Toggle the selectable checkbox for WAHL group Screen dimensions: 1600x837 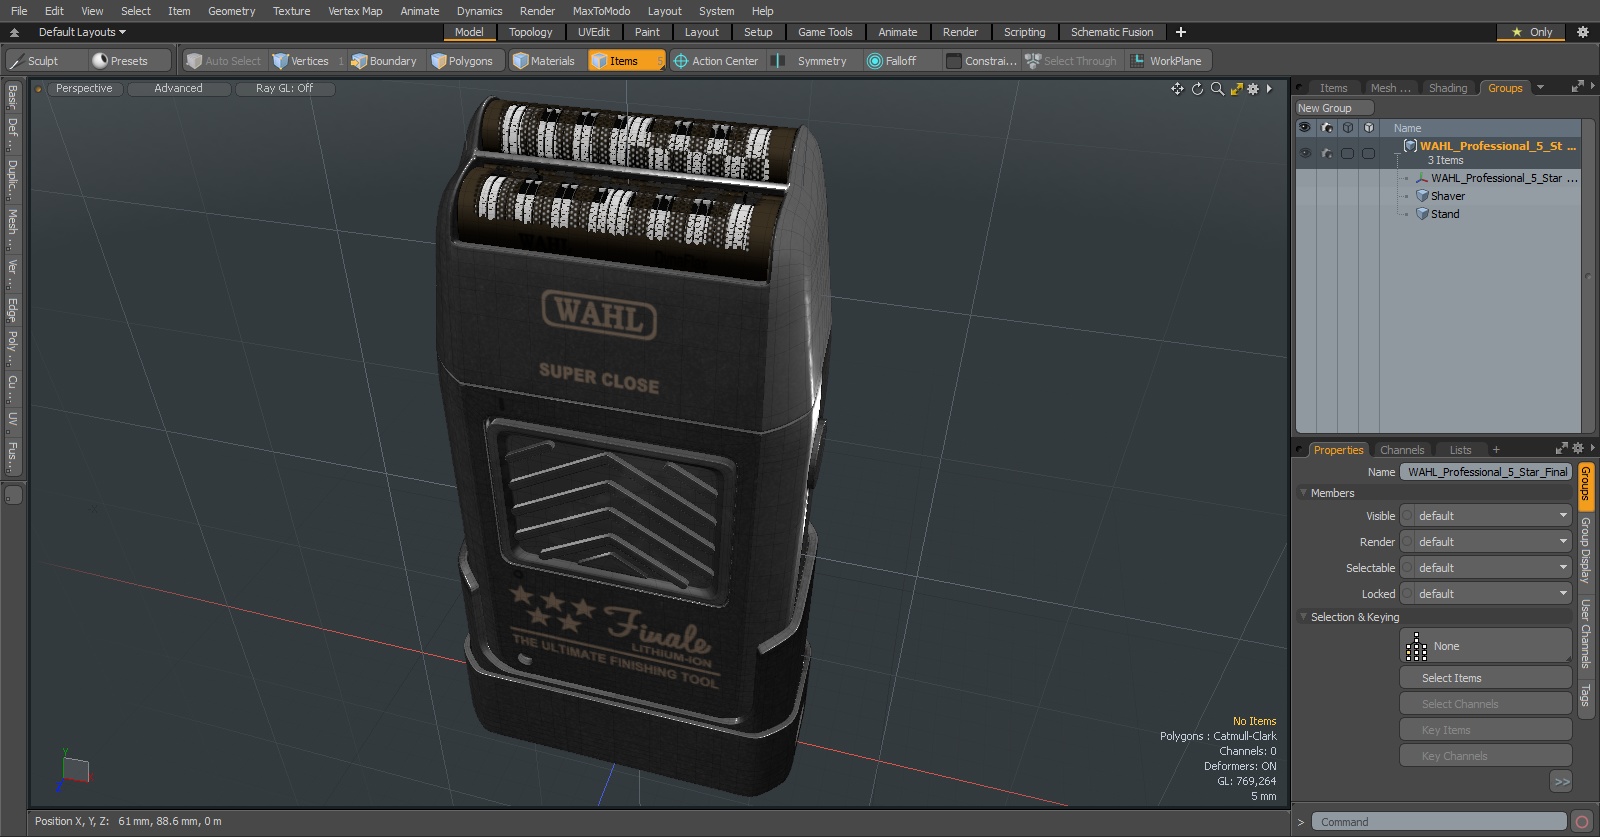tap(1348, 153)
